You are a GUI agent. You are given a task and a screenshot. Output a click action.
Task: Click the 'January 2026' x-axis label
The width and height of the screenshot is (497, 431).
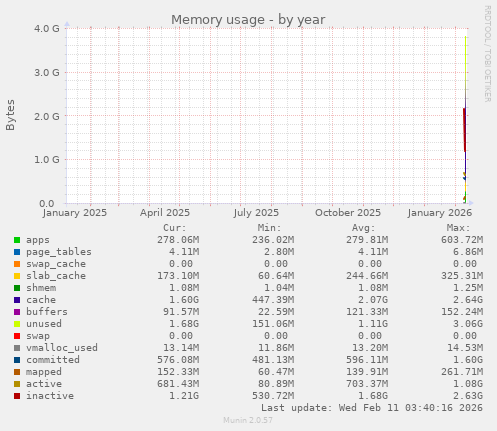coord(440,213)
